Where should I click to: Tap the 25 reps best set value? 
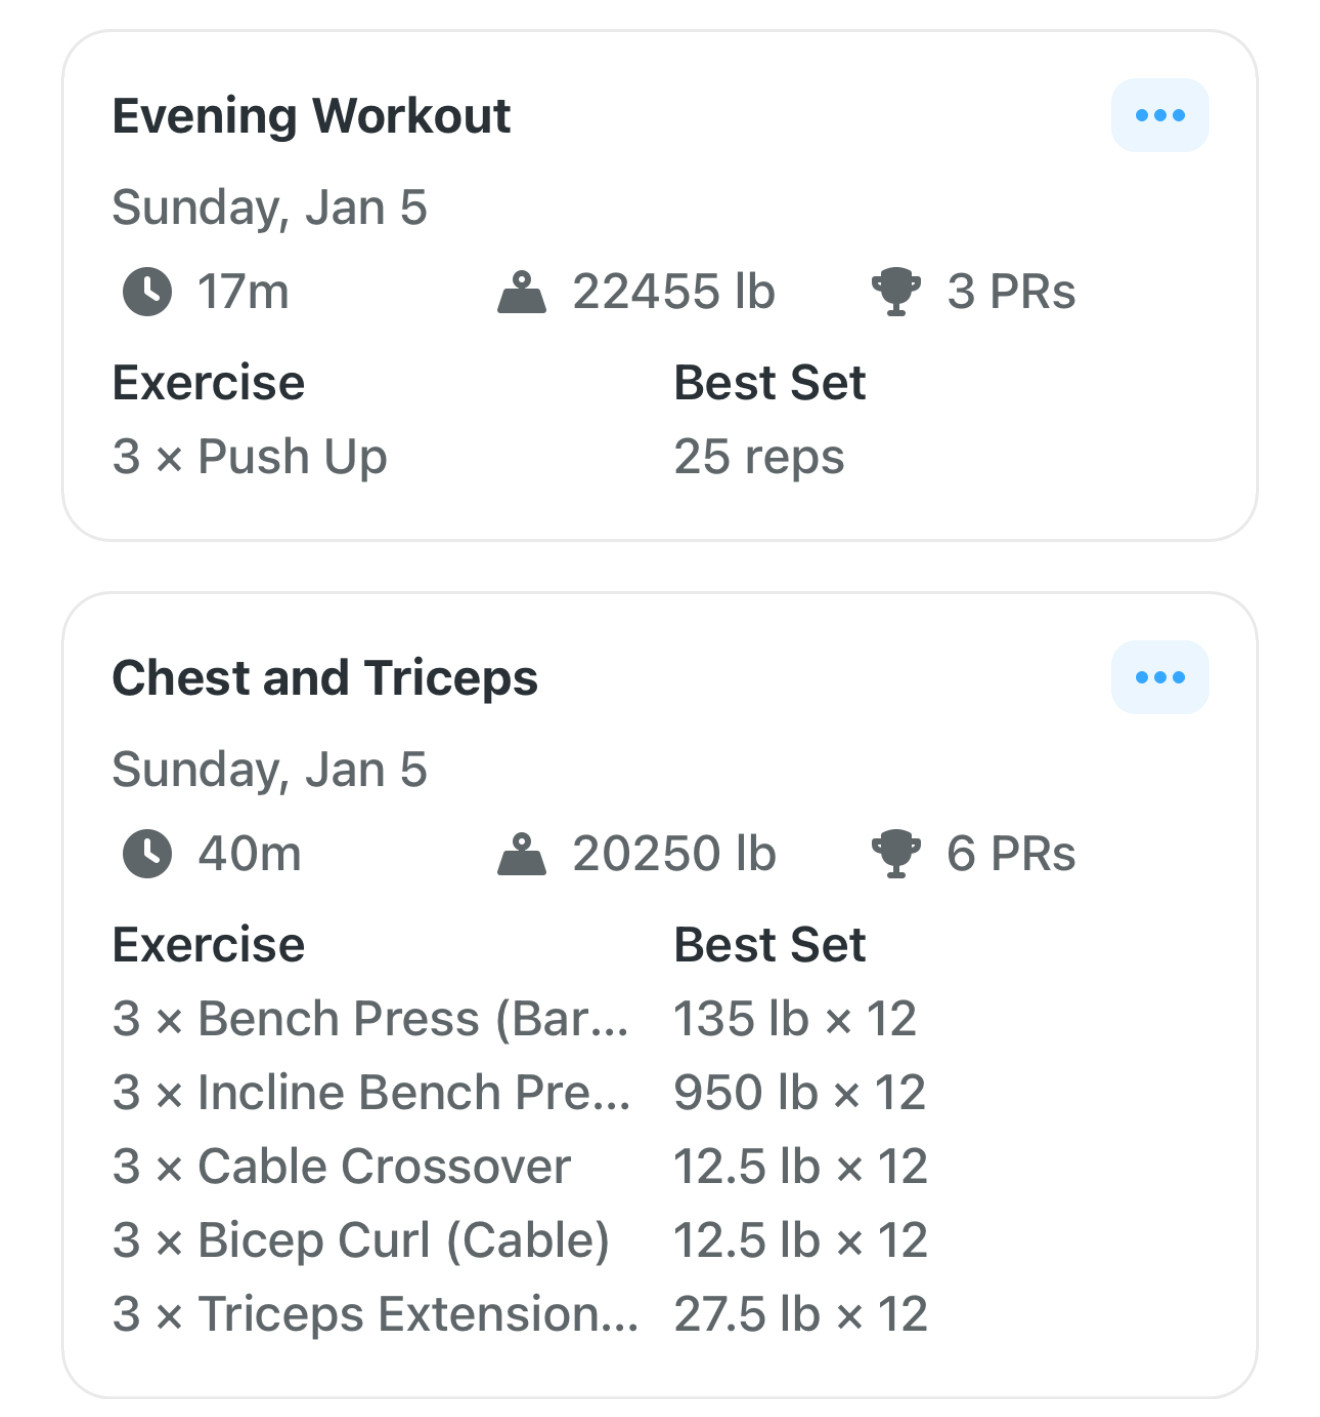click(x=759, y=457)
